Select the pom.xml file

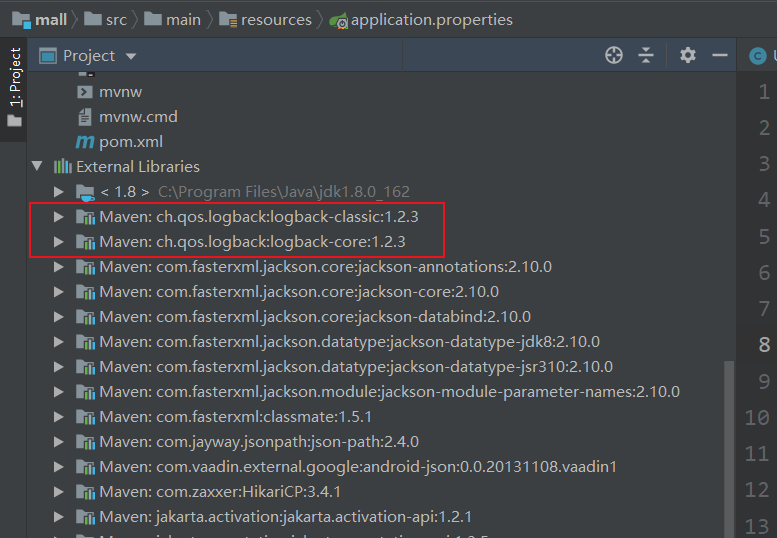coord(131,142)
